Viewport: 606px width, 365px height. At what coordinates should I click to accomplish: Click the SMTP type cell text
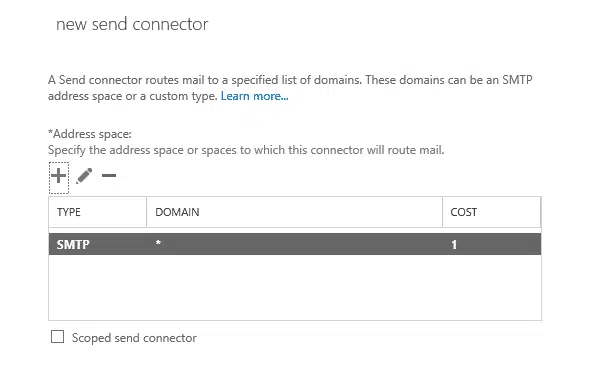tap(73, 244)
